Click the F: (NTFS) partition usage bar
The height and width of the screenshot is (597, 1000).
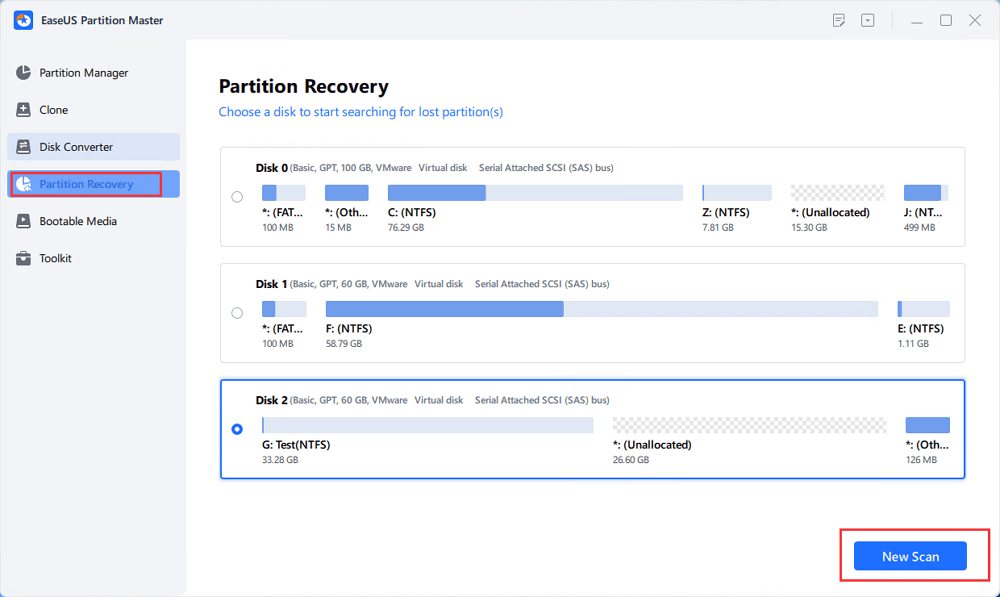click(x=601, y=309)
